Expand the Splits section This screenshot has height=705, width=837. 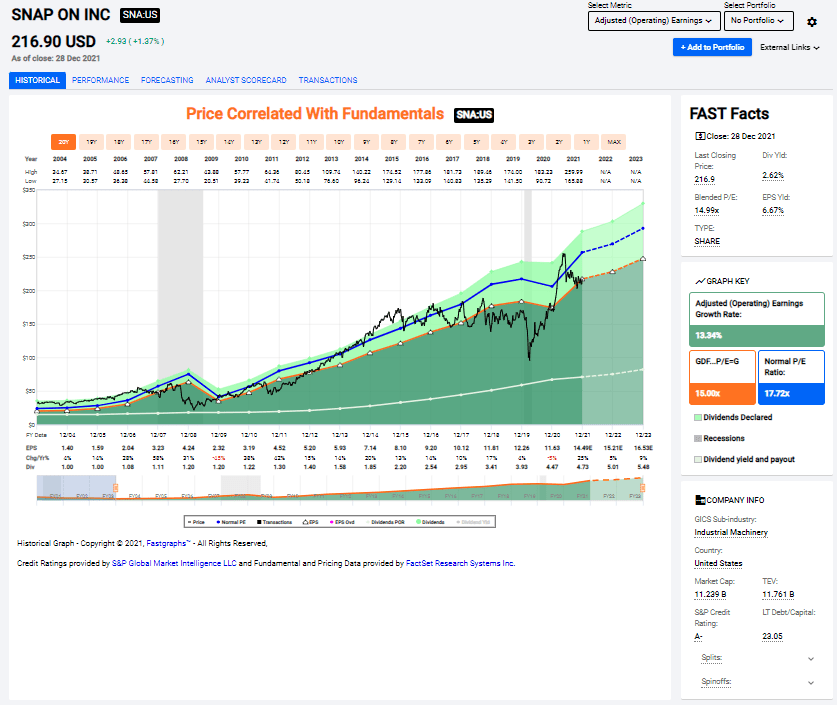[x=757, y=658]
